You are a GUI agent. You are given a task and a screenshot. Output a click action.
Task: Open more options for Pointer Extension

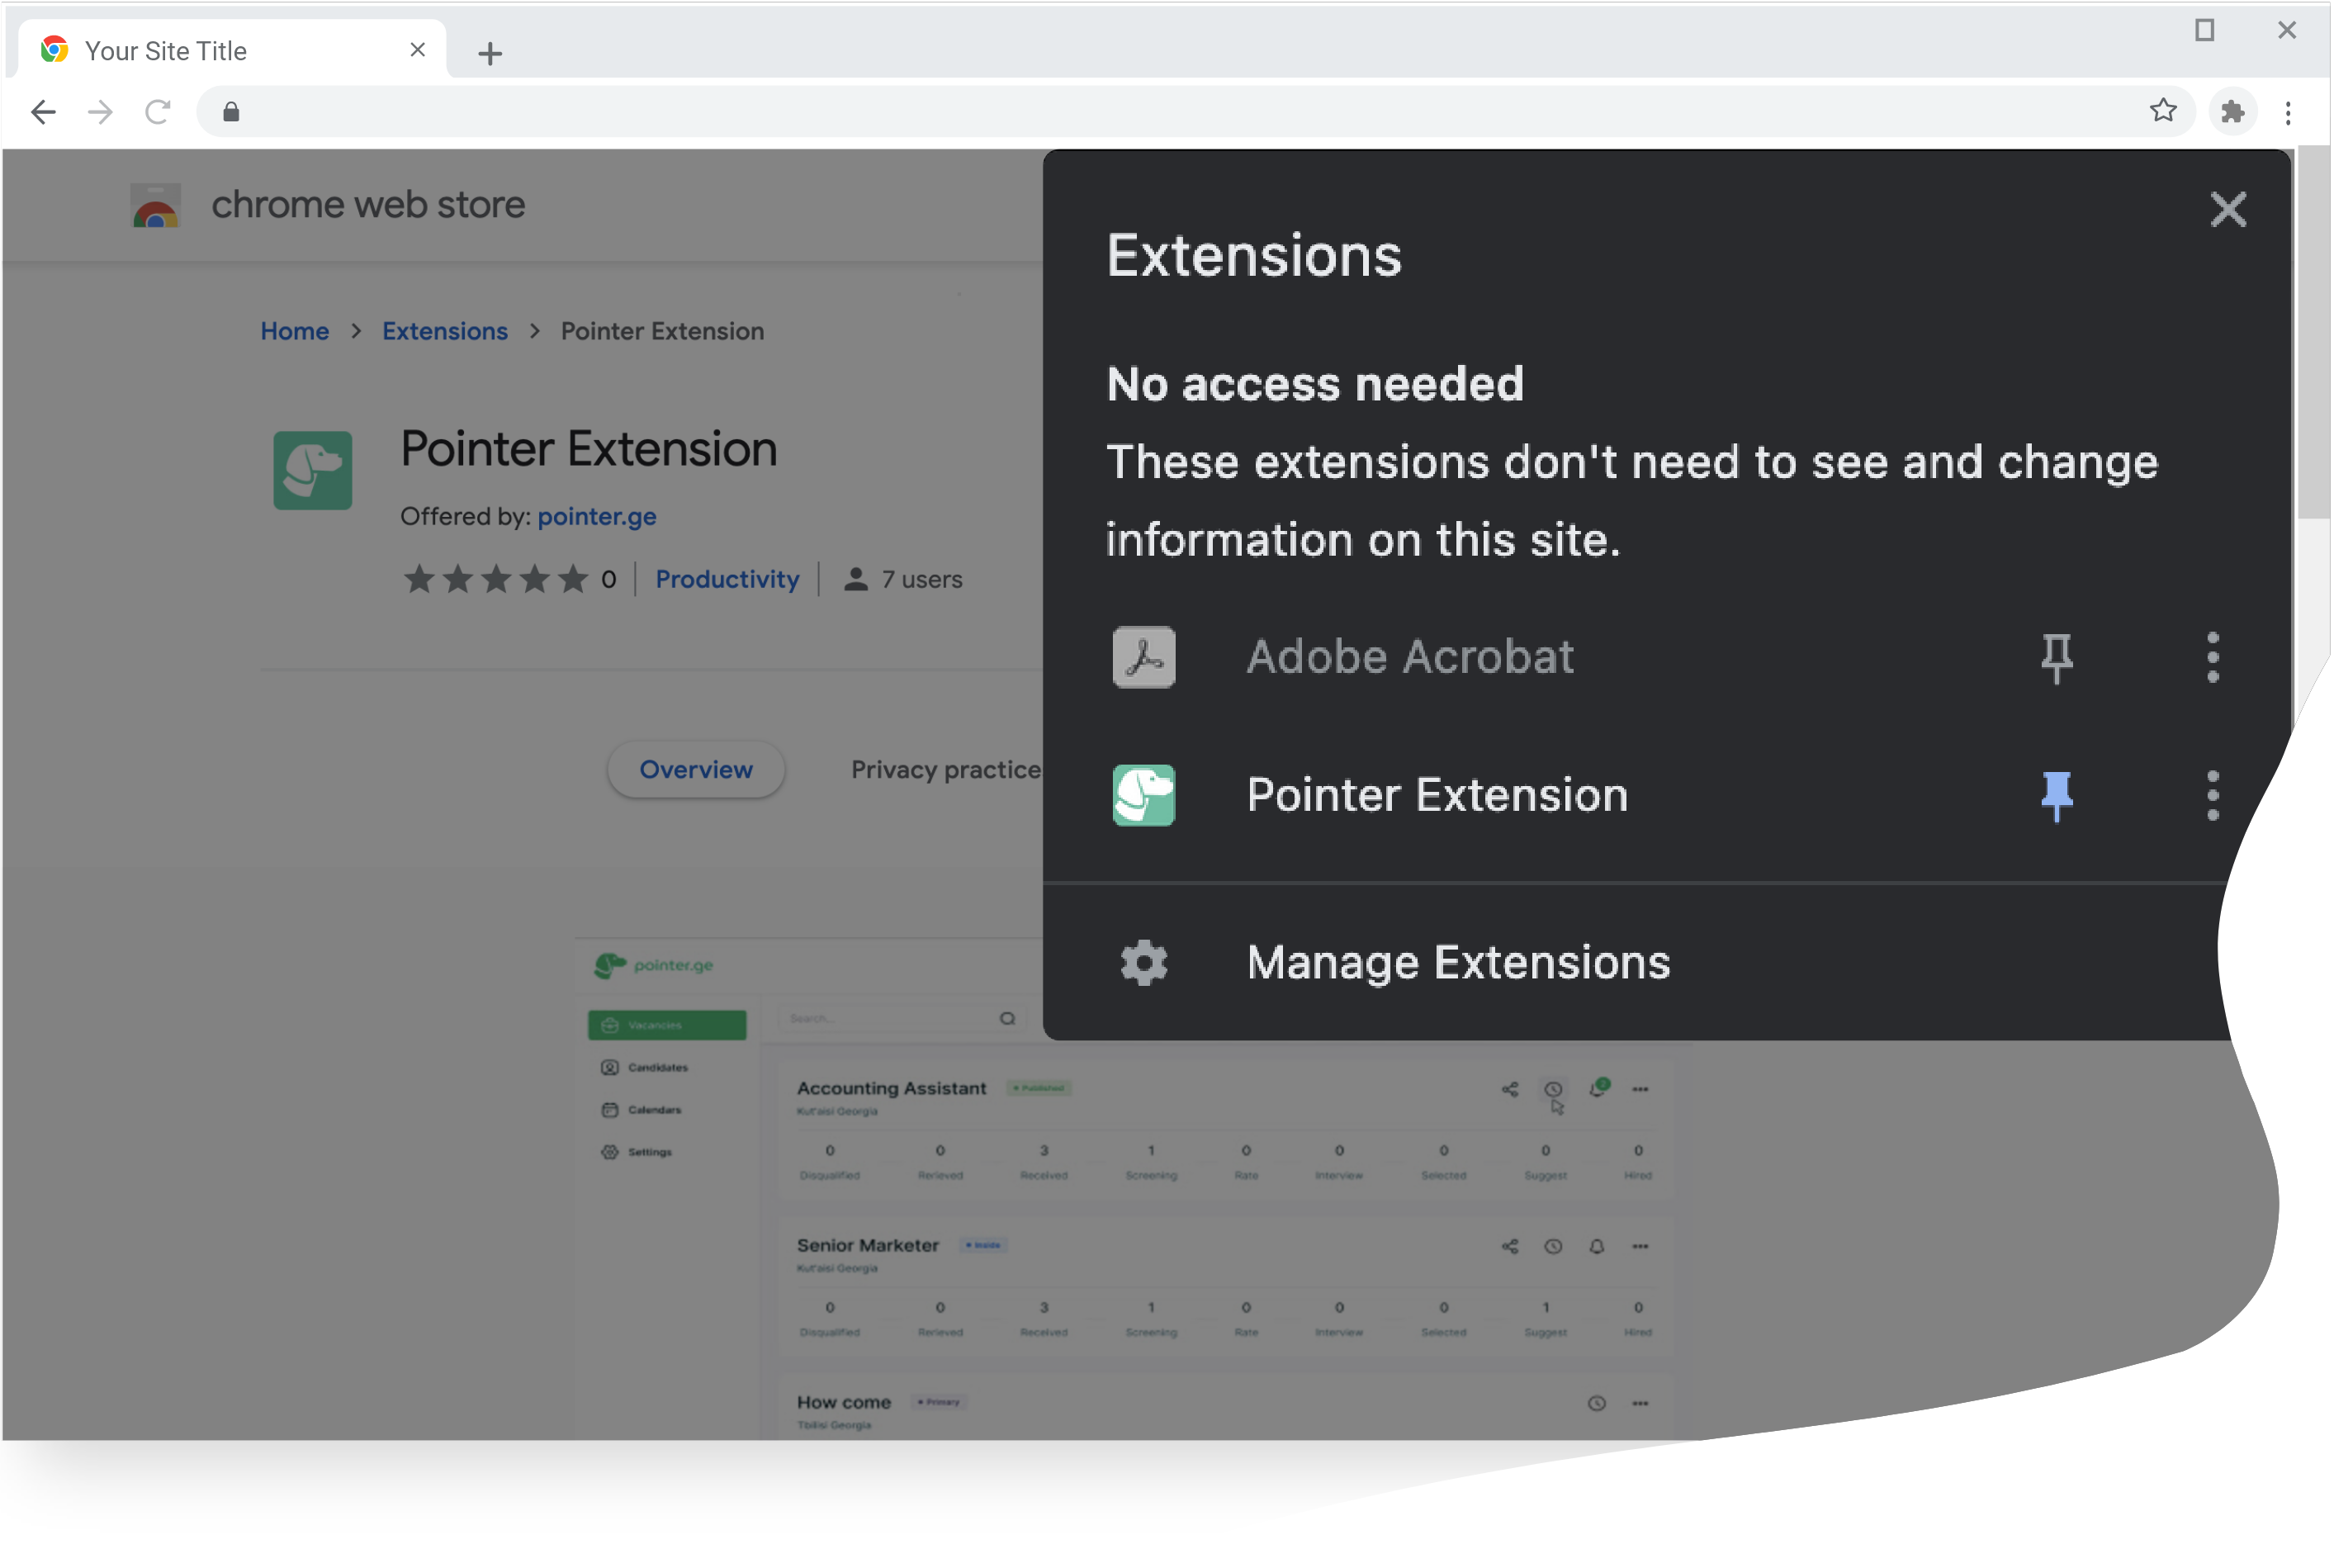click(2214, 797)
